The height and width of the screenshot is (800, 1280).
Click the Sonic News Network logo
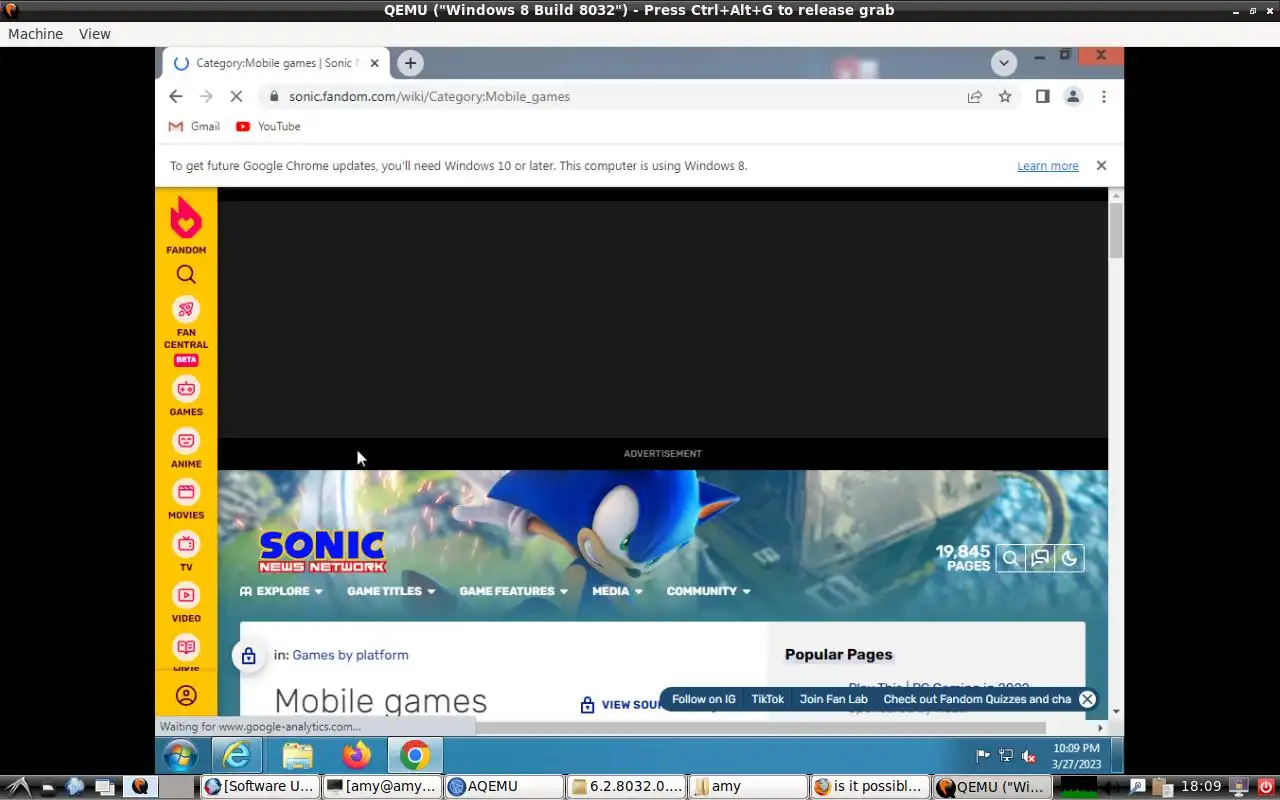(x=322, y=551)
